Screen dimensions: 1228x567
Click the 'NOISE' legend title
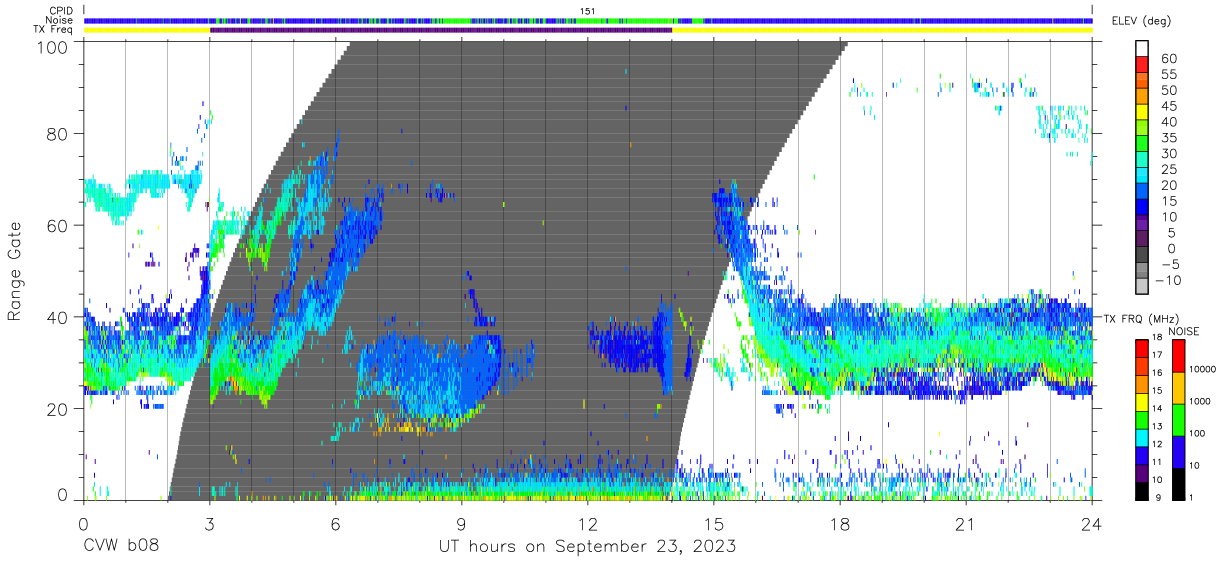(1184, 331)
